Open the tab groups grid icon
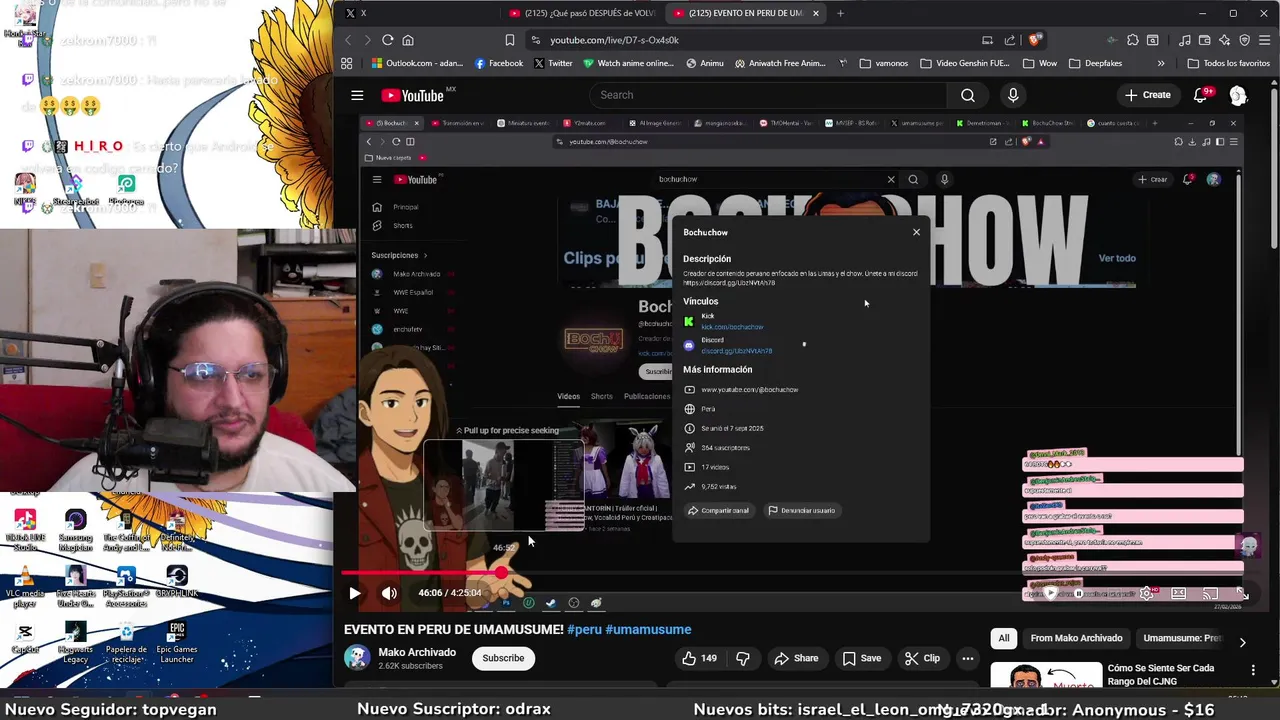Image resolution: width=1280 pixels, height=720 pixels. coord(347,63)
